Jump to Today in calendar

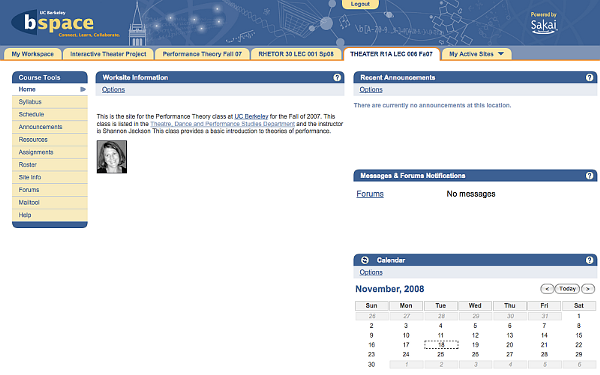[567, 289]
